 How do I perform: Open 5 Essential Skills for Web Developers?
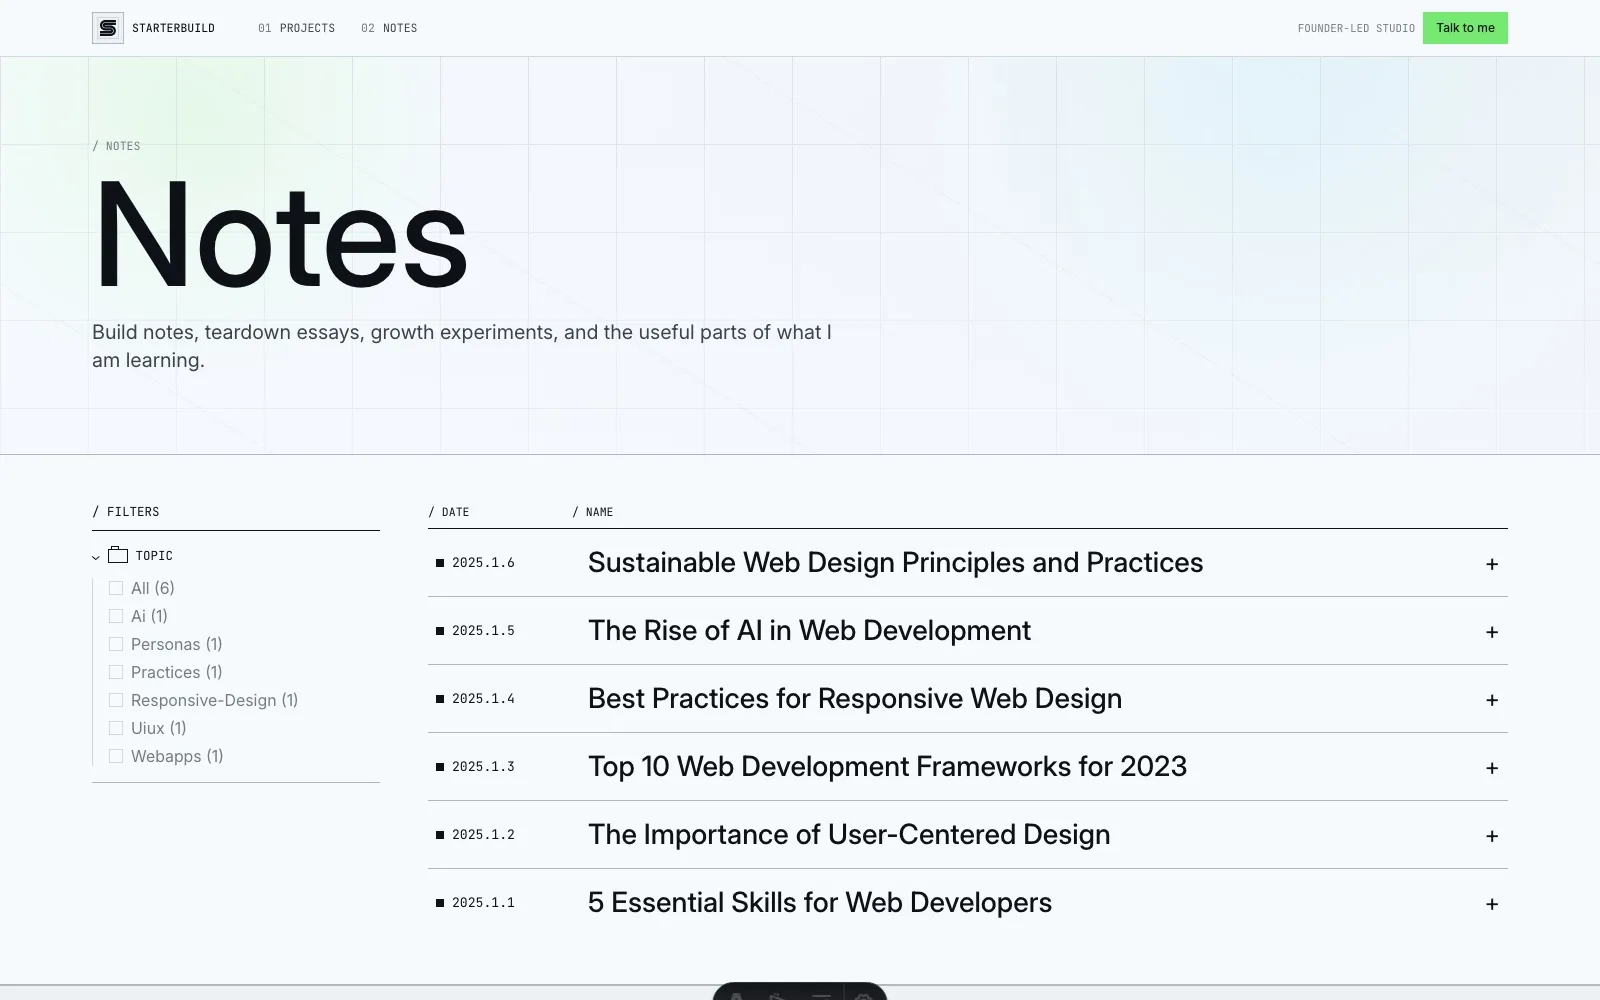(x=820, y=902)
